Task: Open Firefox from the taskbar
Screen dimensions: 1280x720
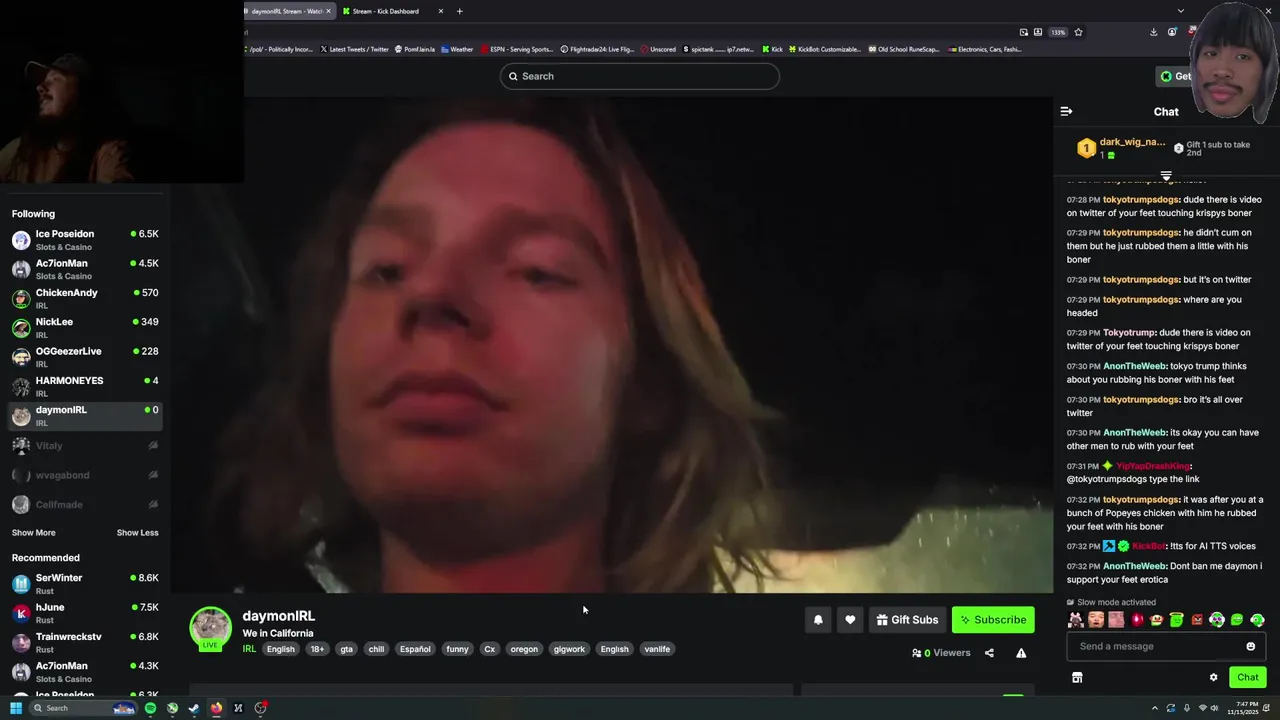Action: (216, 708)
